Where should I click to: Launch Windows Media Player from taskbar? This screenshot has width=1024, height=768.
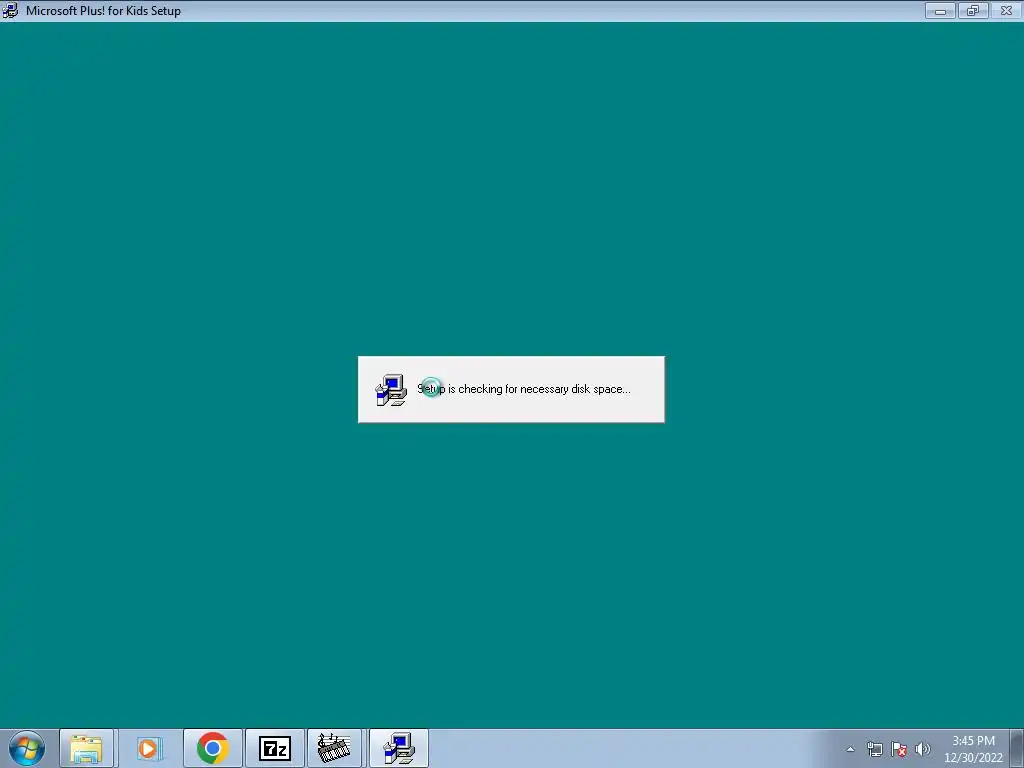tap(148, 748)
